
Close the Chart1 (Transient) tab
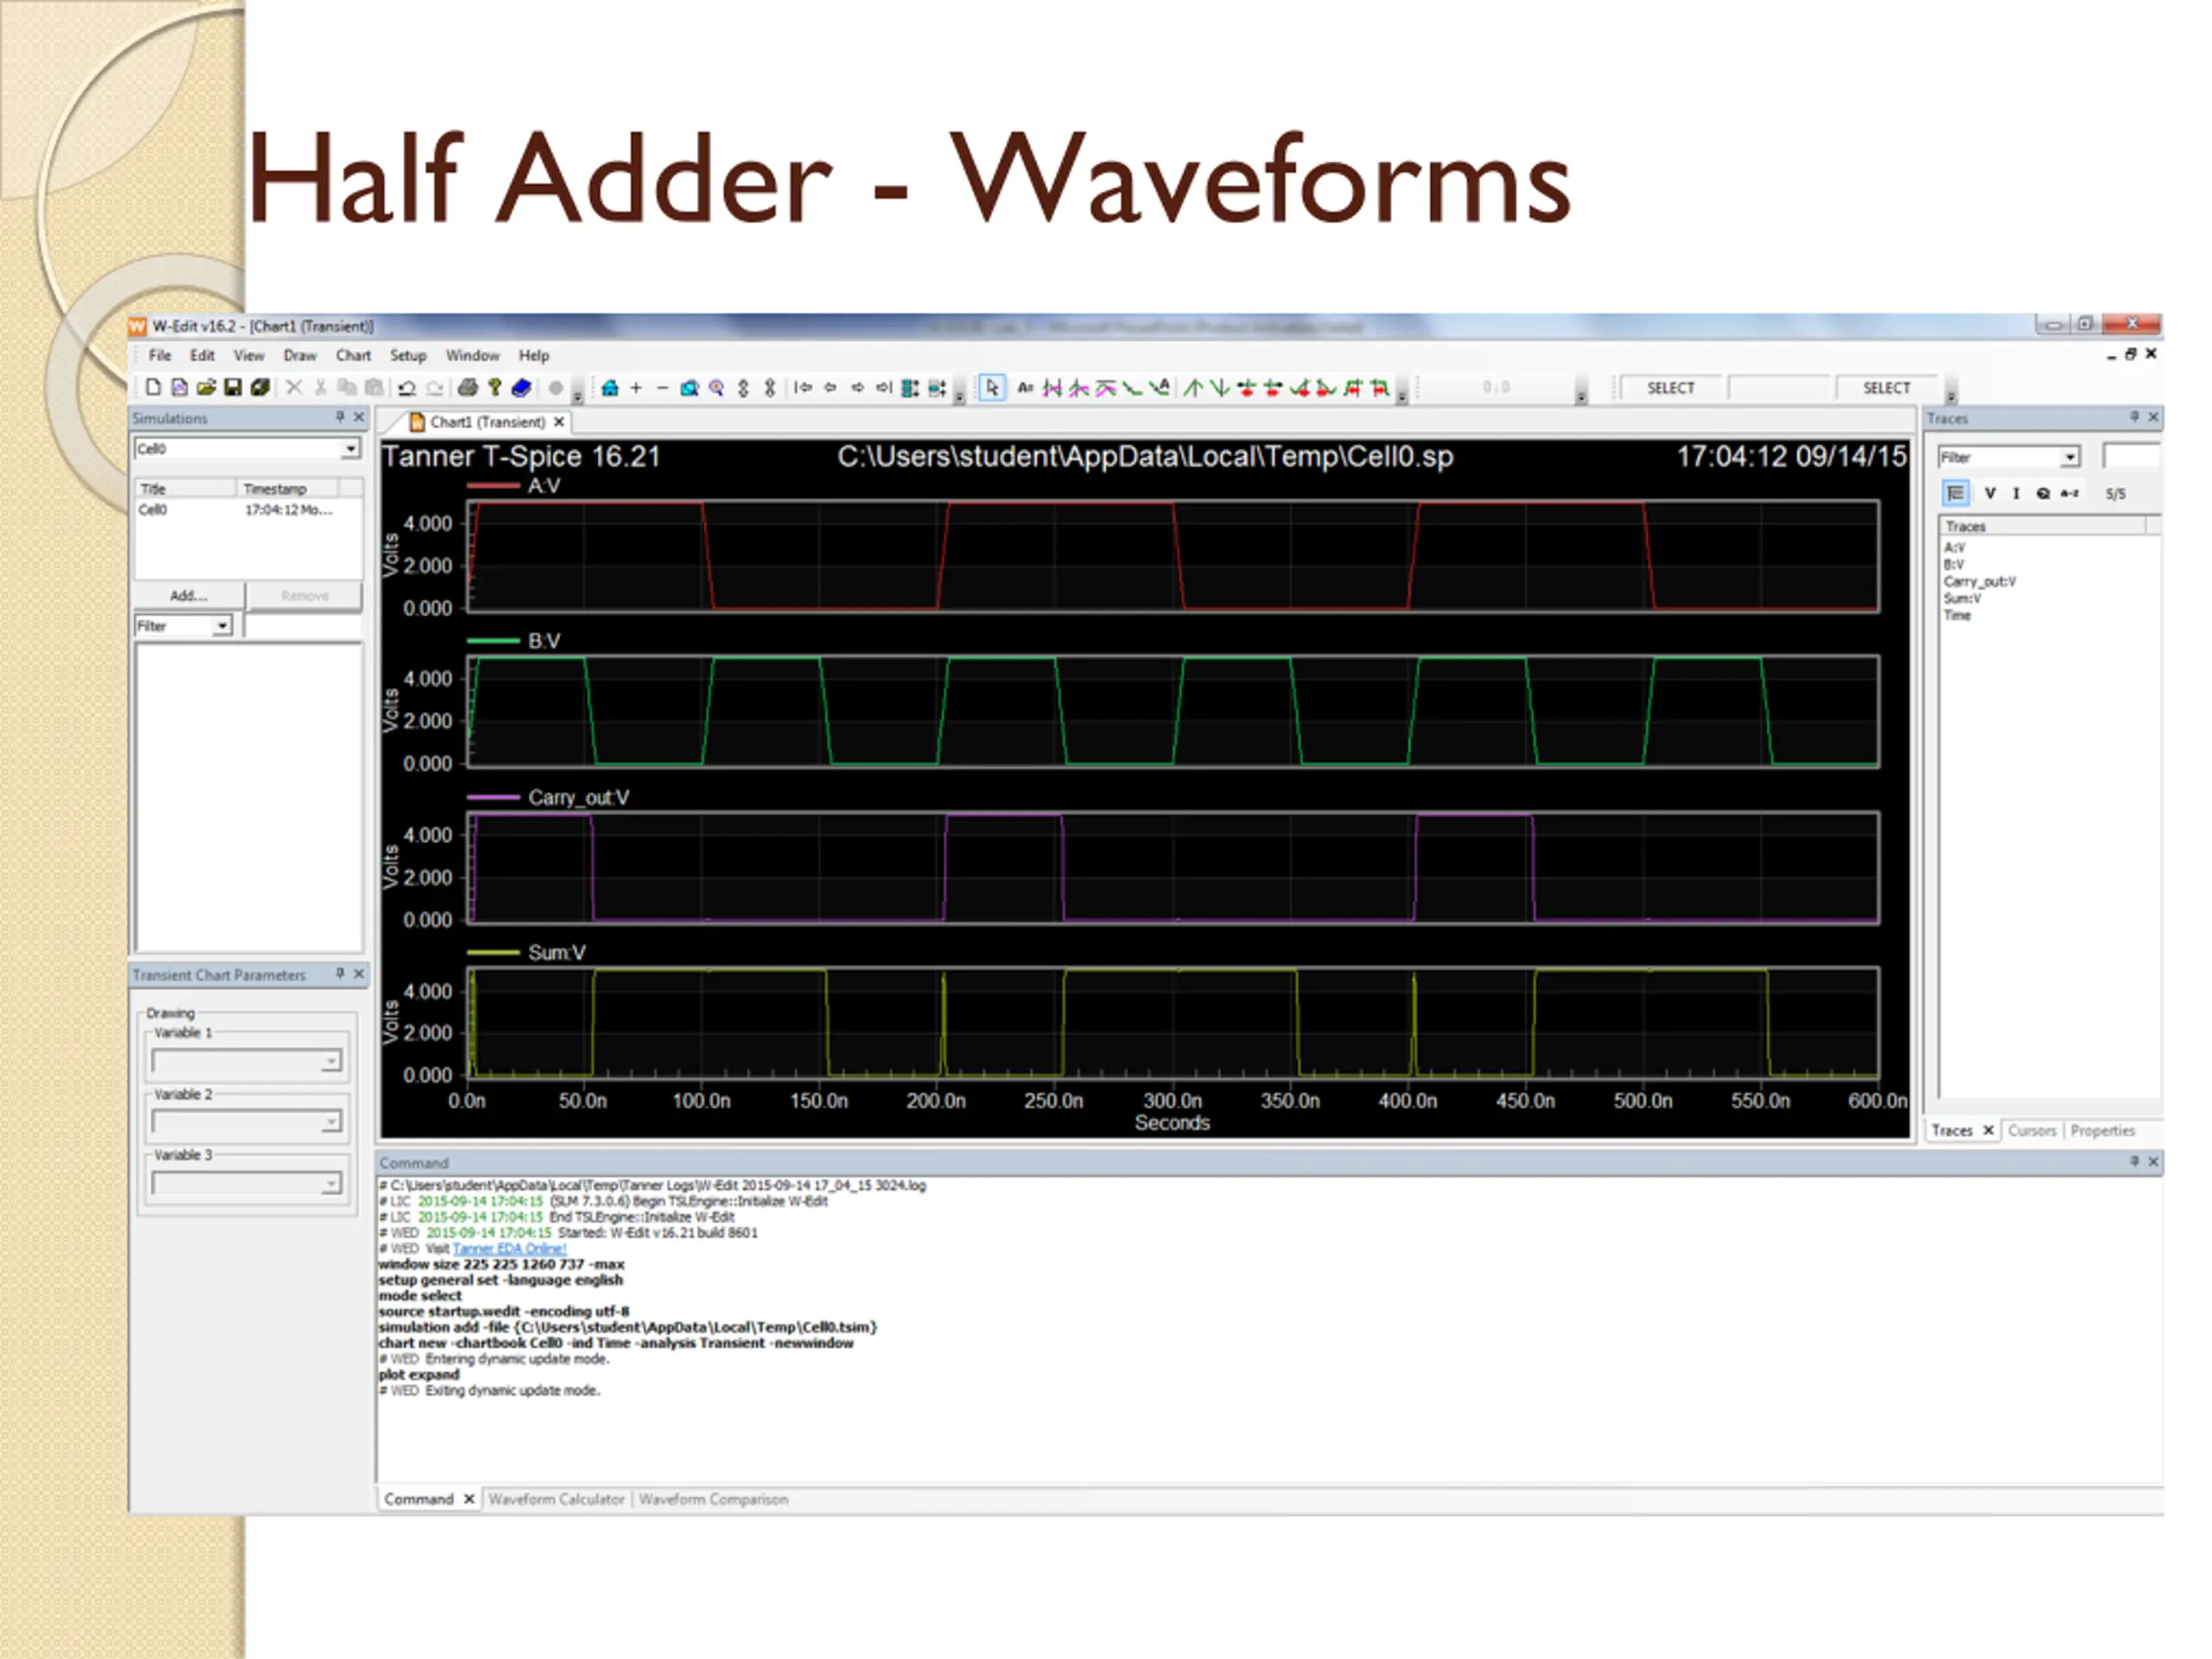click(559, 422)
